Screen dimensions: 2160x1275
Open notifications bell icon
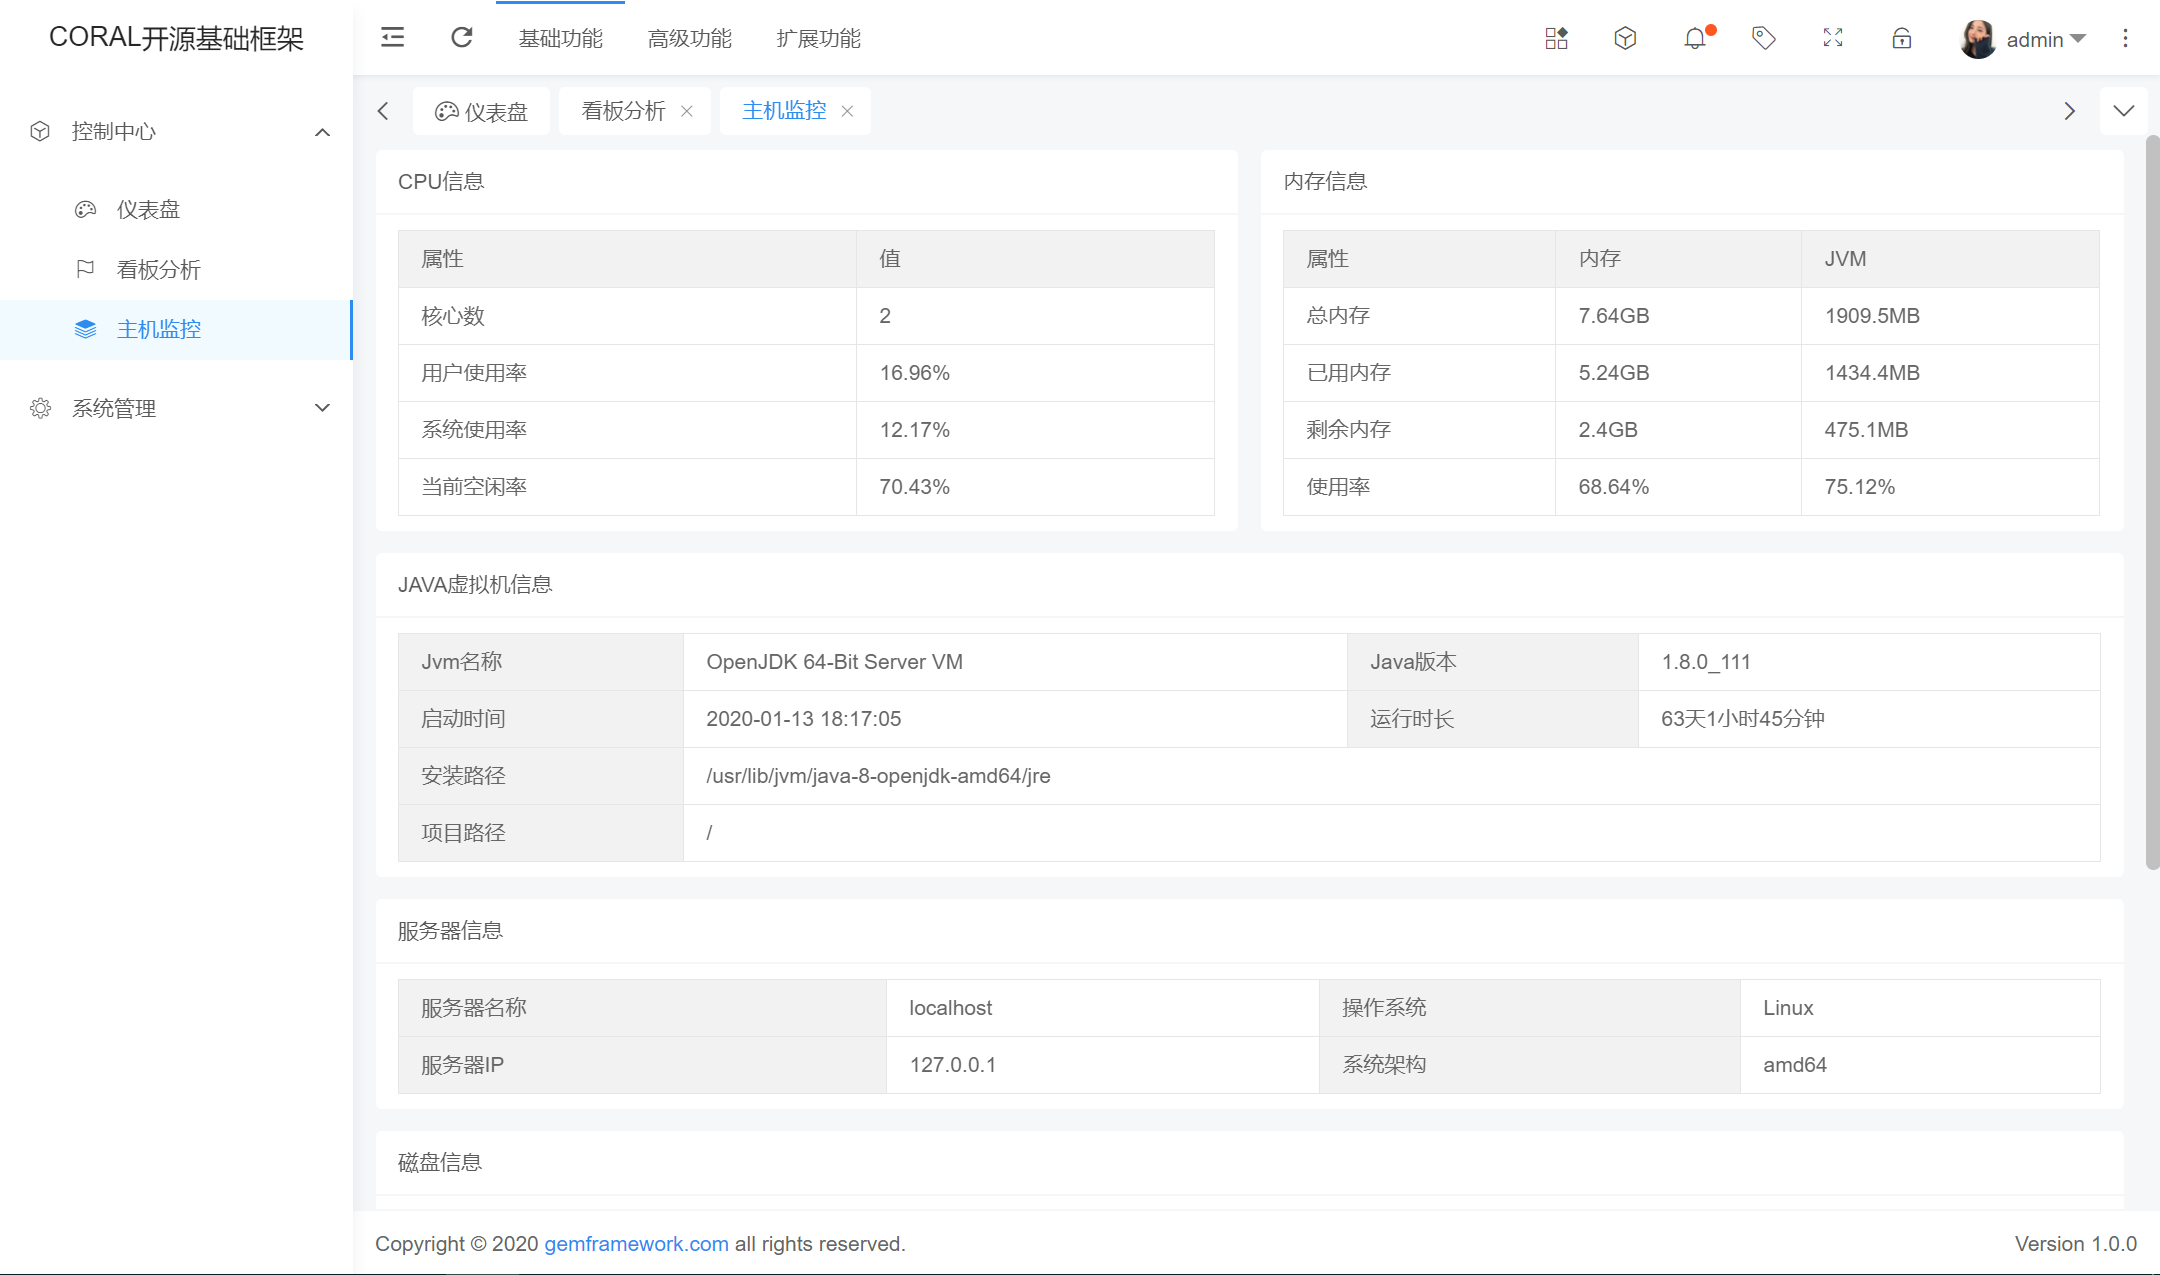1695,38
